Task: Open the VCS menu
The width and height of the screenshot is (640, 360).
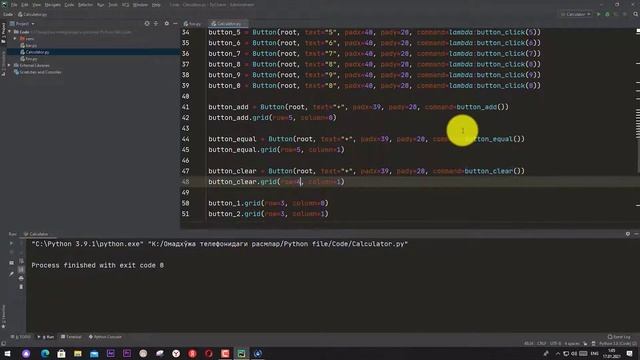Action: tap(126, 5)
